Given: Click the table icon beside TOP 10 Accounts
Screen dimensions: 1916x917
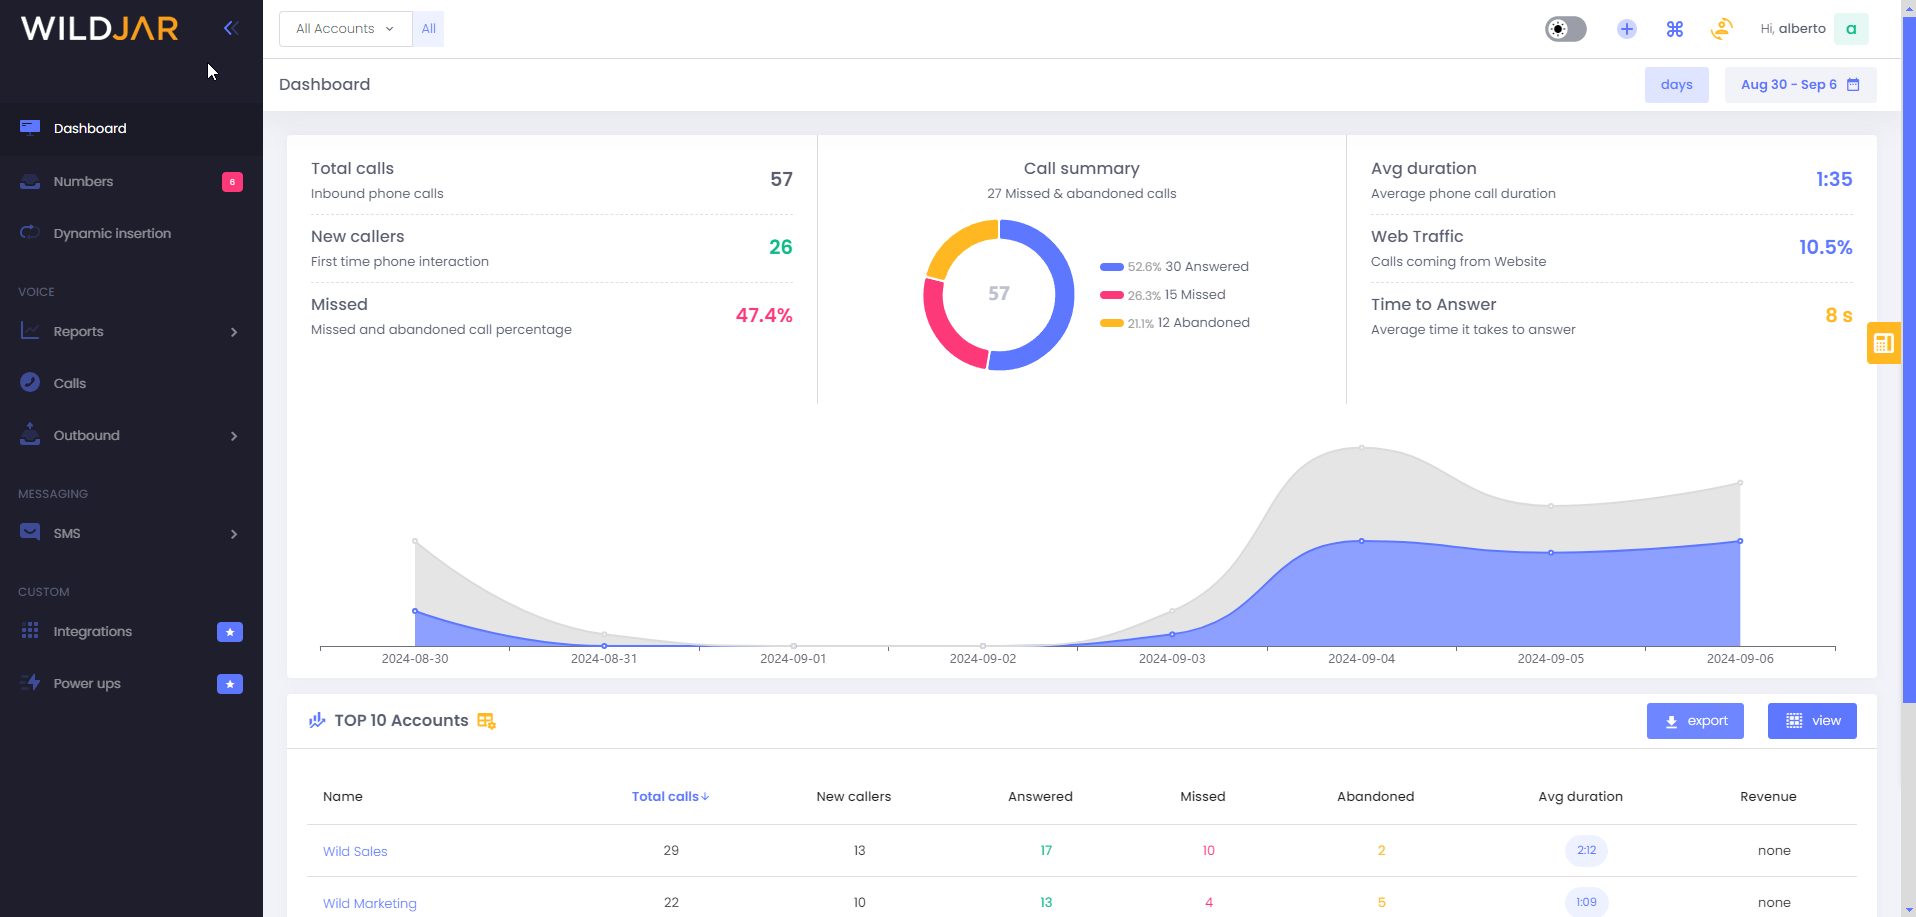Looking at the screenshot, I should (487, 721).
